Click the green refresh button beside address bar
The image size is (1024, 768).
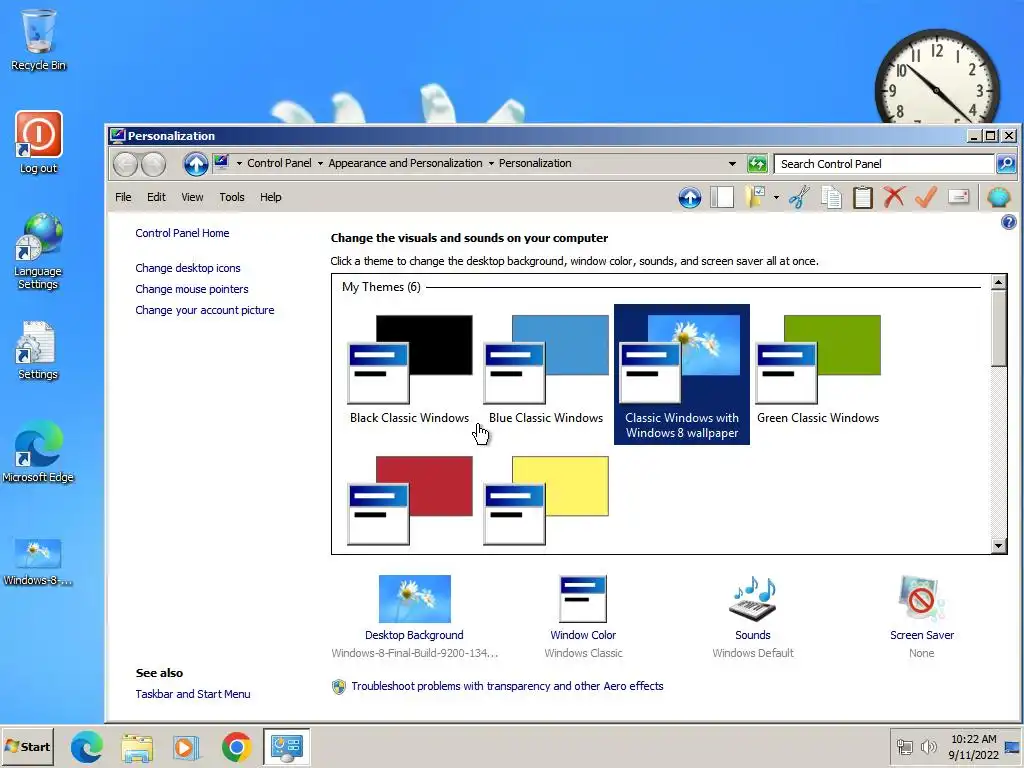pyautogui.click(x=757, y=164)
